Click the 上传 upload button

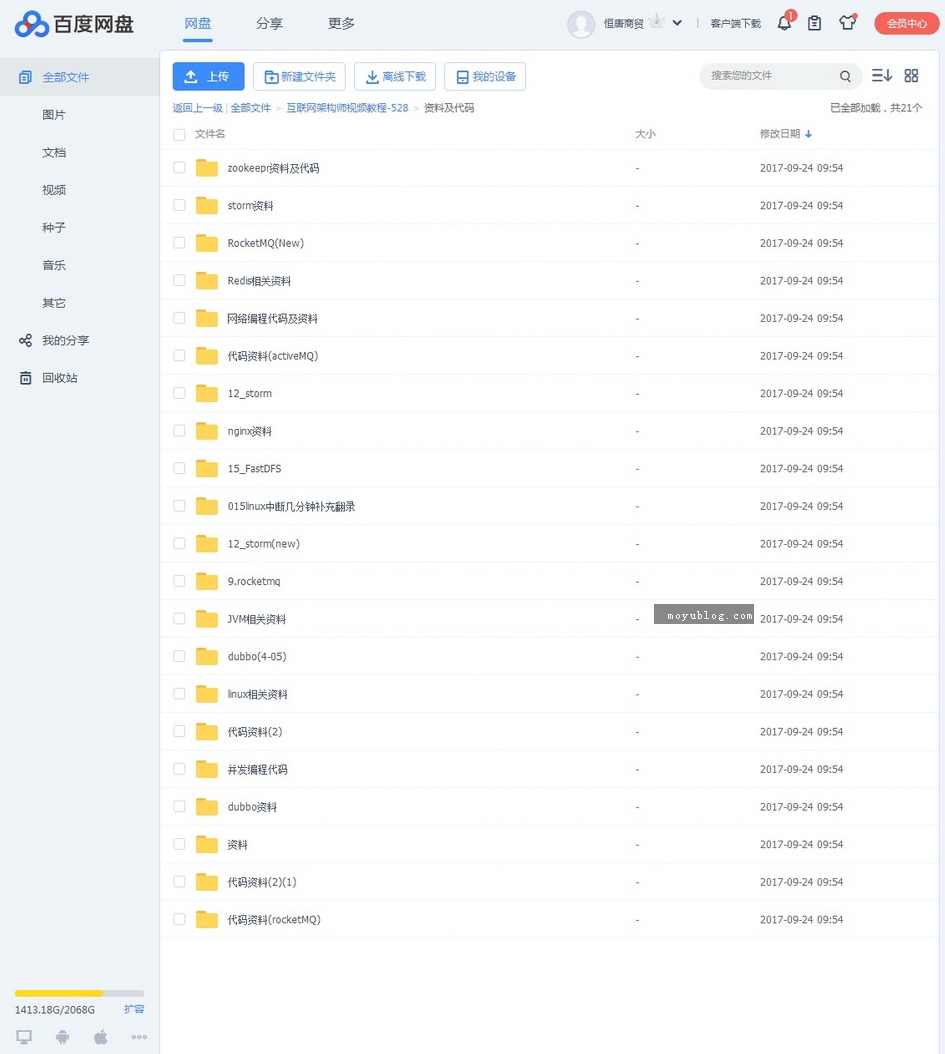(208, 75)
